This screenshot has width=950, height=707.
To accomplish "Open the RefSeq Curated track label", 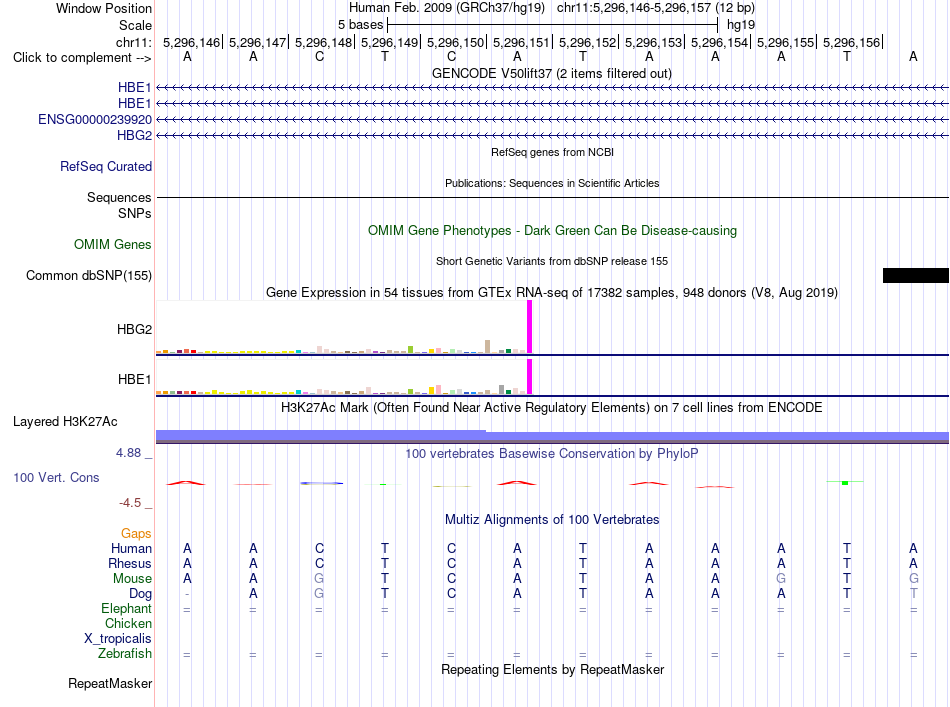I will point(106,166).
